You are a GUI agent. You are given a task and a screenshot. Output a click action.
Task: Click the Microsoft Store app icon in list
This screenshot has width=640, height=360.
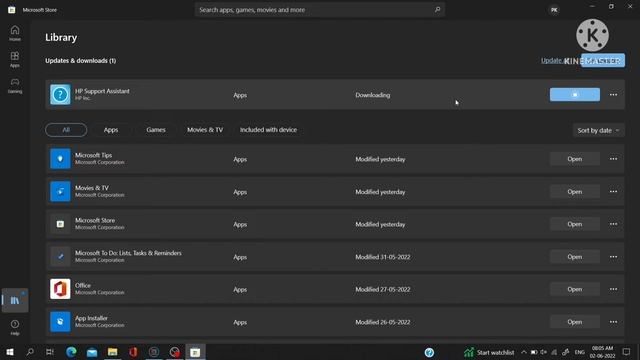tap(60, 224)
